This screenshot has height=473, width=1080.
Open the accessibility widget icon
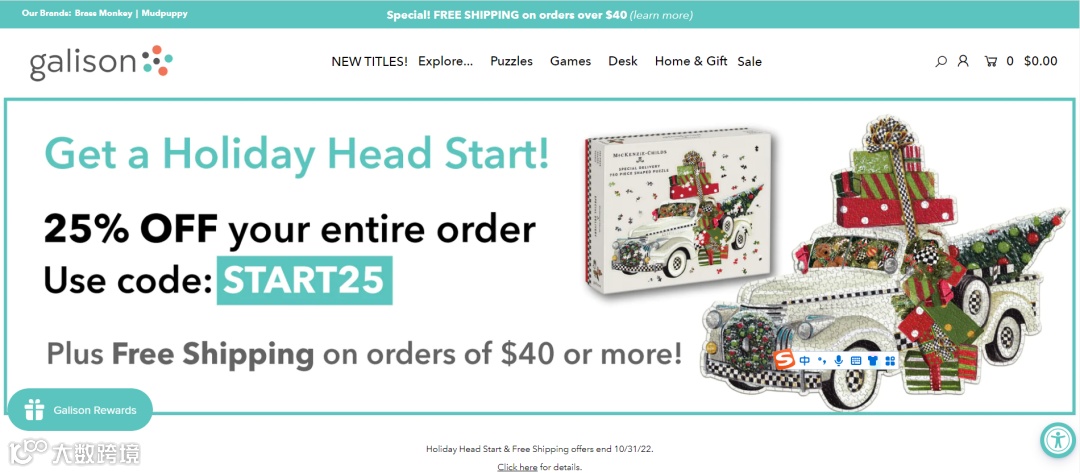pos(1057,439)
